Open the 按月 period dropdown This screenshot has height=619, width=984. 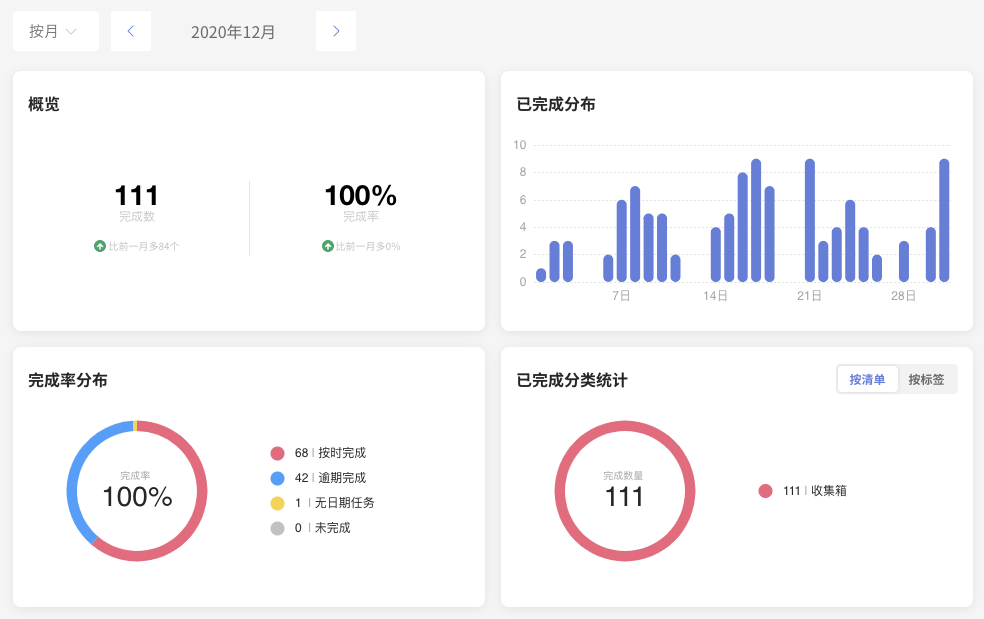[56, 31]
